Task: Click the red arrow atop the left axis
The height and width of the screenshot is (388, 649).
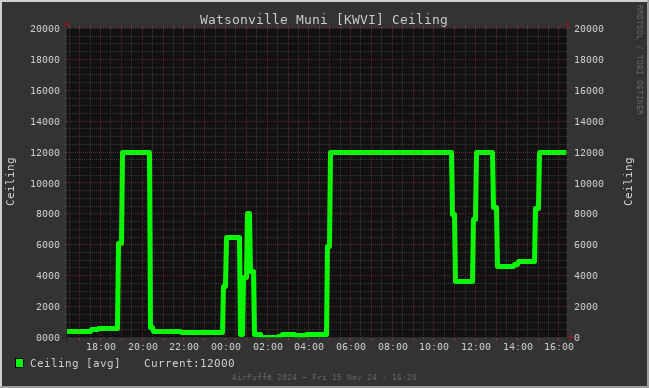Action: coord(67,24)
